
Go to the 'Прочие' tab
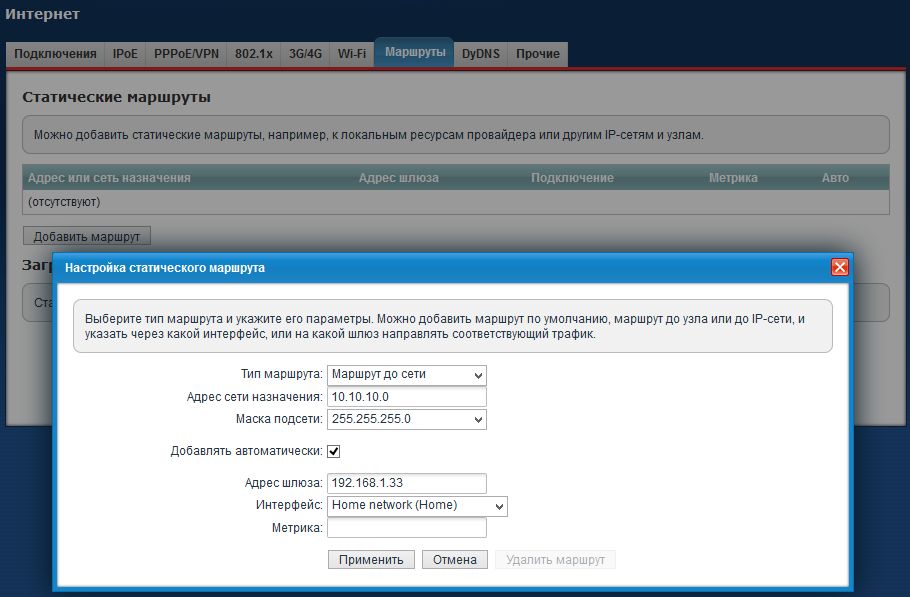pos(537,54)
